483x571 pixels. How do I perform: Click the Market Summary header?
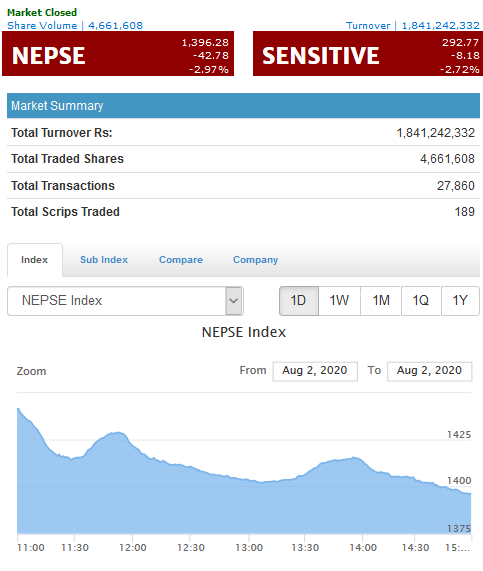pyautogui.click(x=243, y=106)
